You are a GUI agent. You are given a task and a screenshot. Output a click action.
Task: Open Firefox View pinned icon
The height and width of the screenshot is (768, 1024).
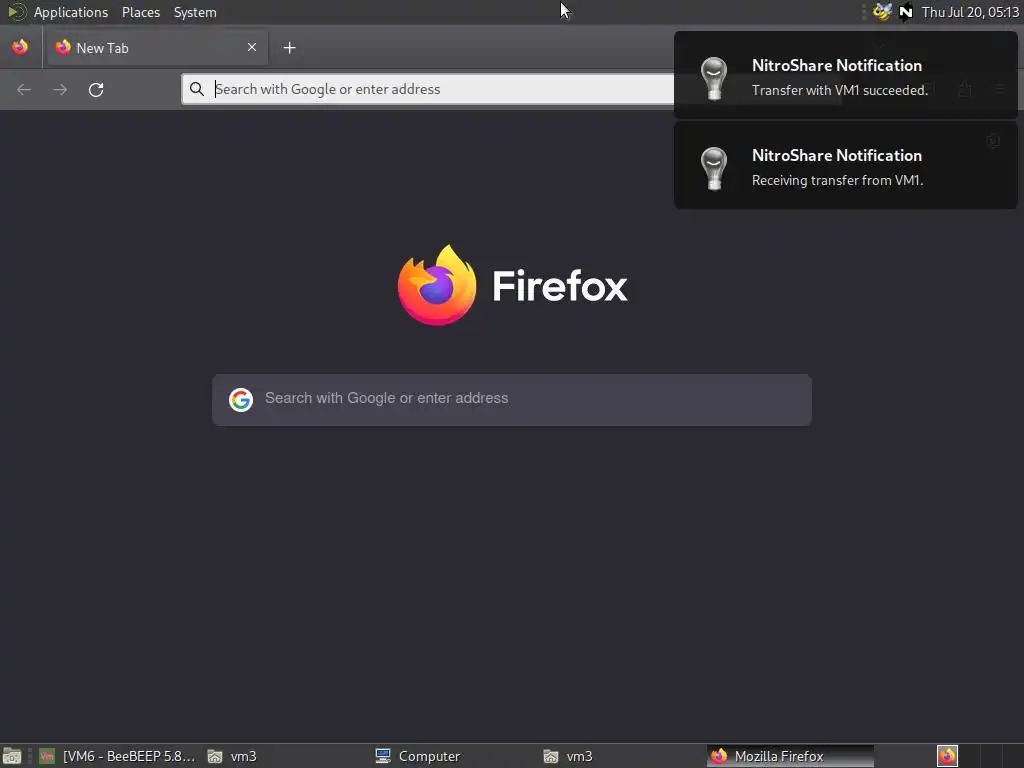coord(20,47)
